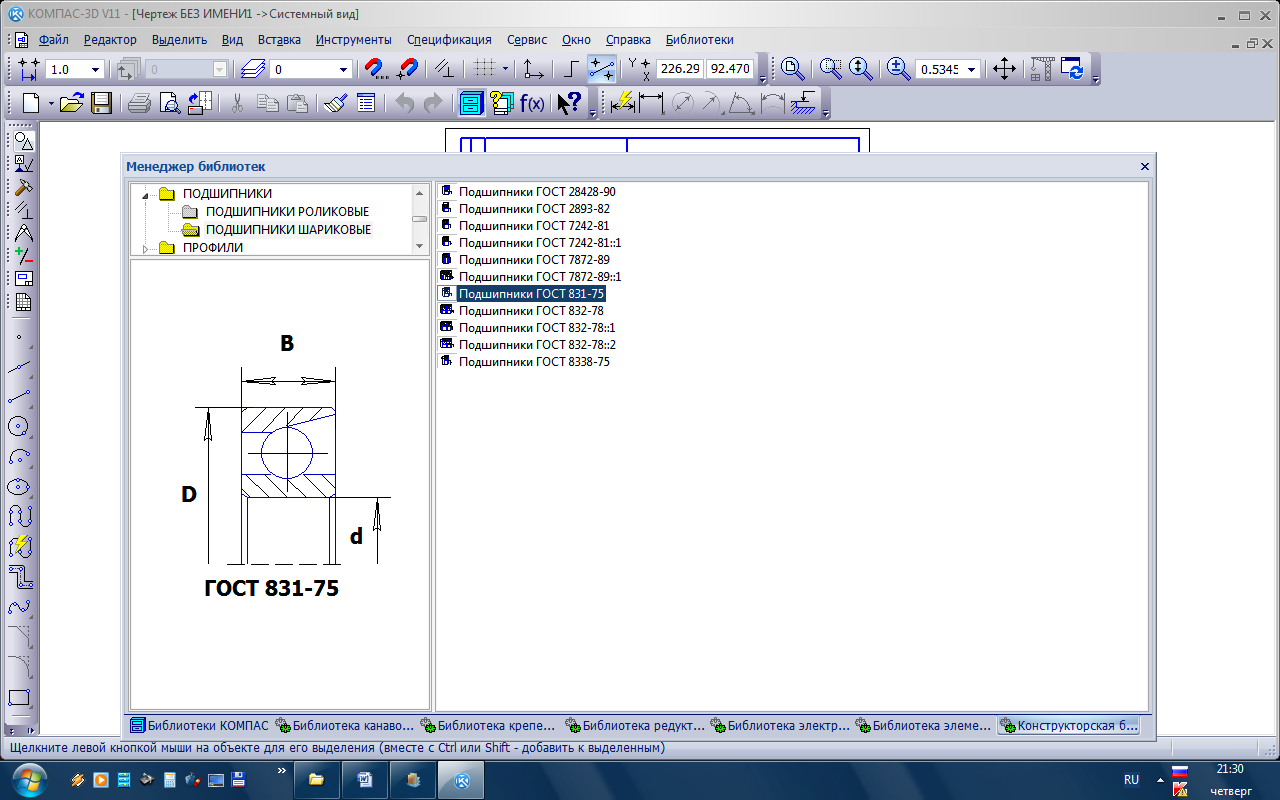This screenshot has height=800, width=1280.
Task: Open the cursor step 1.0 dropdown
Action: click(x=96, y=70)
